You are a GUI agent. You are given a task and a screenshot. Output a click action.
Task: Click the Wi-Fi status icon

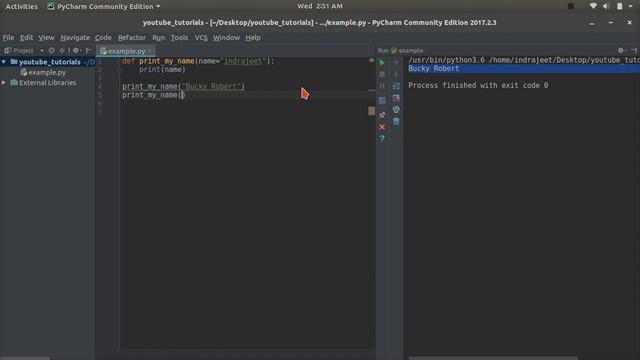pos(593,6)
